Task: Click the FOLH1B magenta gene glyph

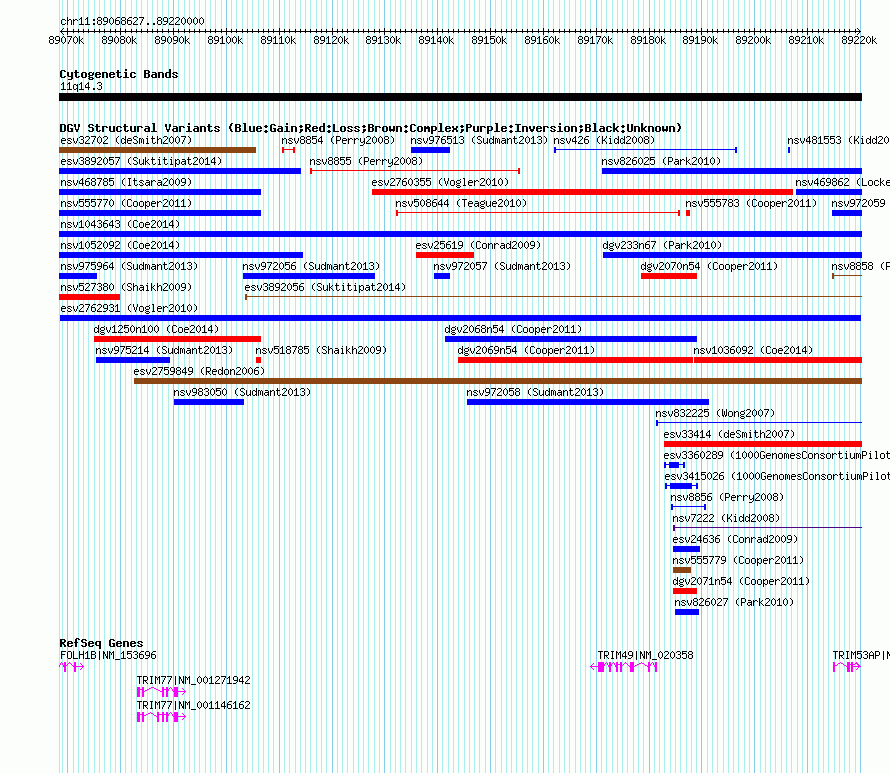Action: (72, 667)
